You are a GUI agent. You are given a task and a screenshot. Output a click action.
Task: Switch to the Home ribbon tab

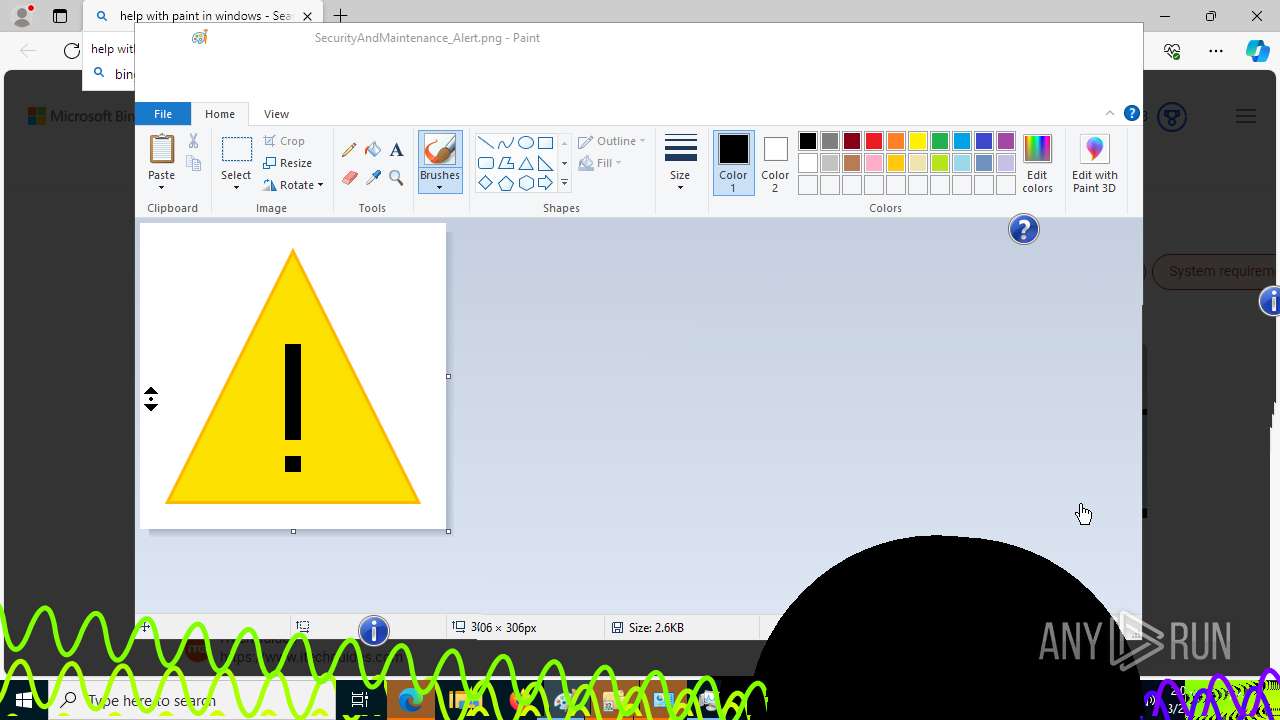[x=220, y=113]
